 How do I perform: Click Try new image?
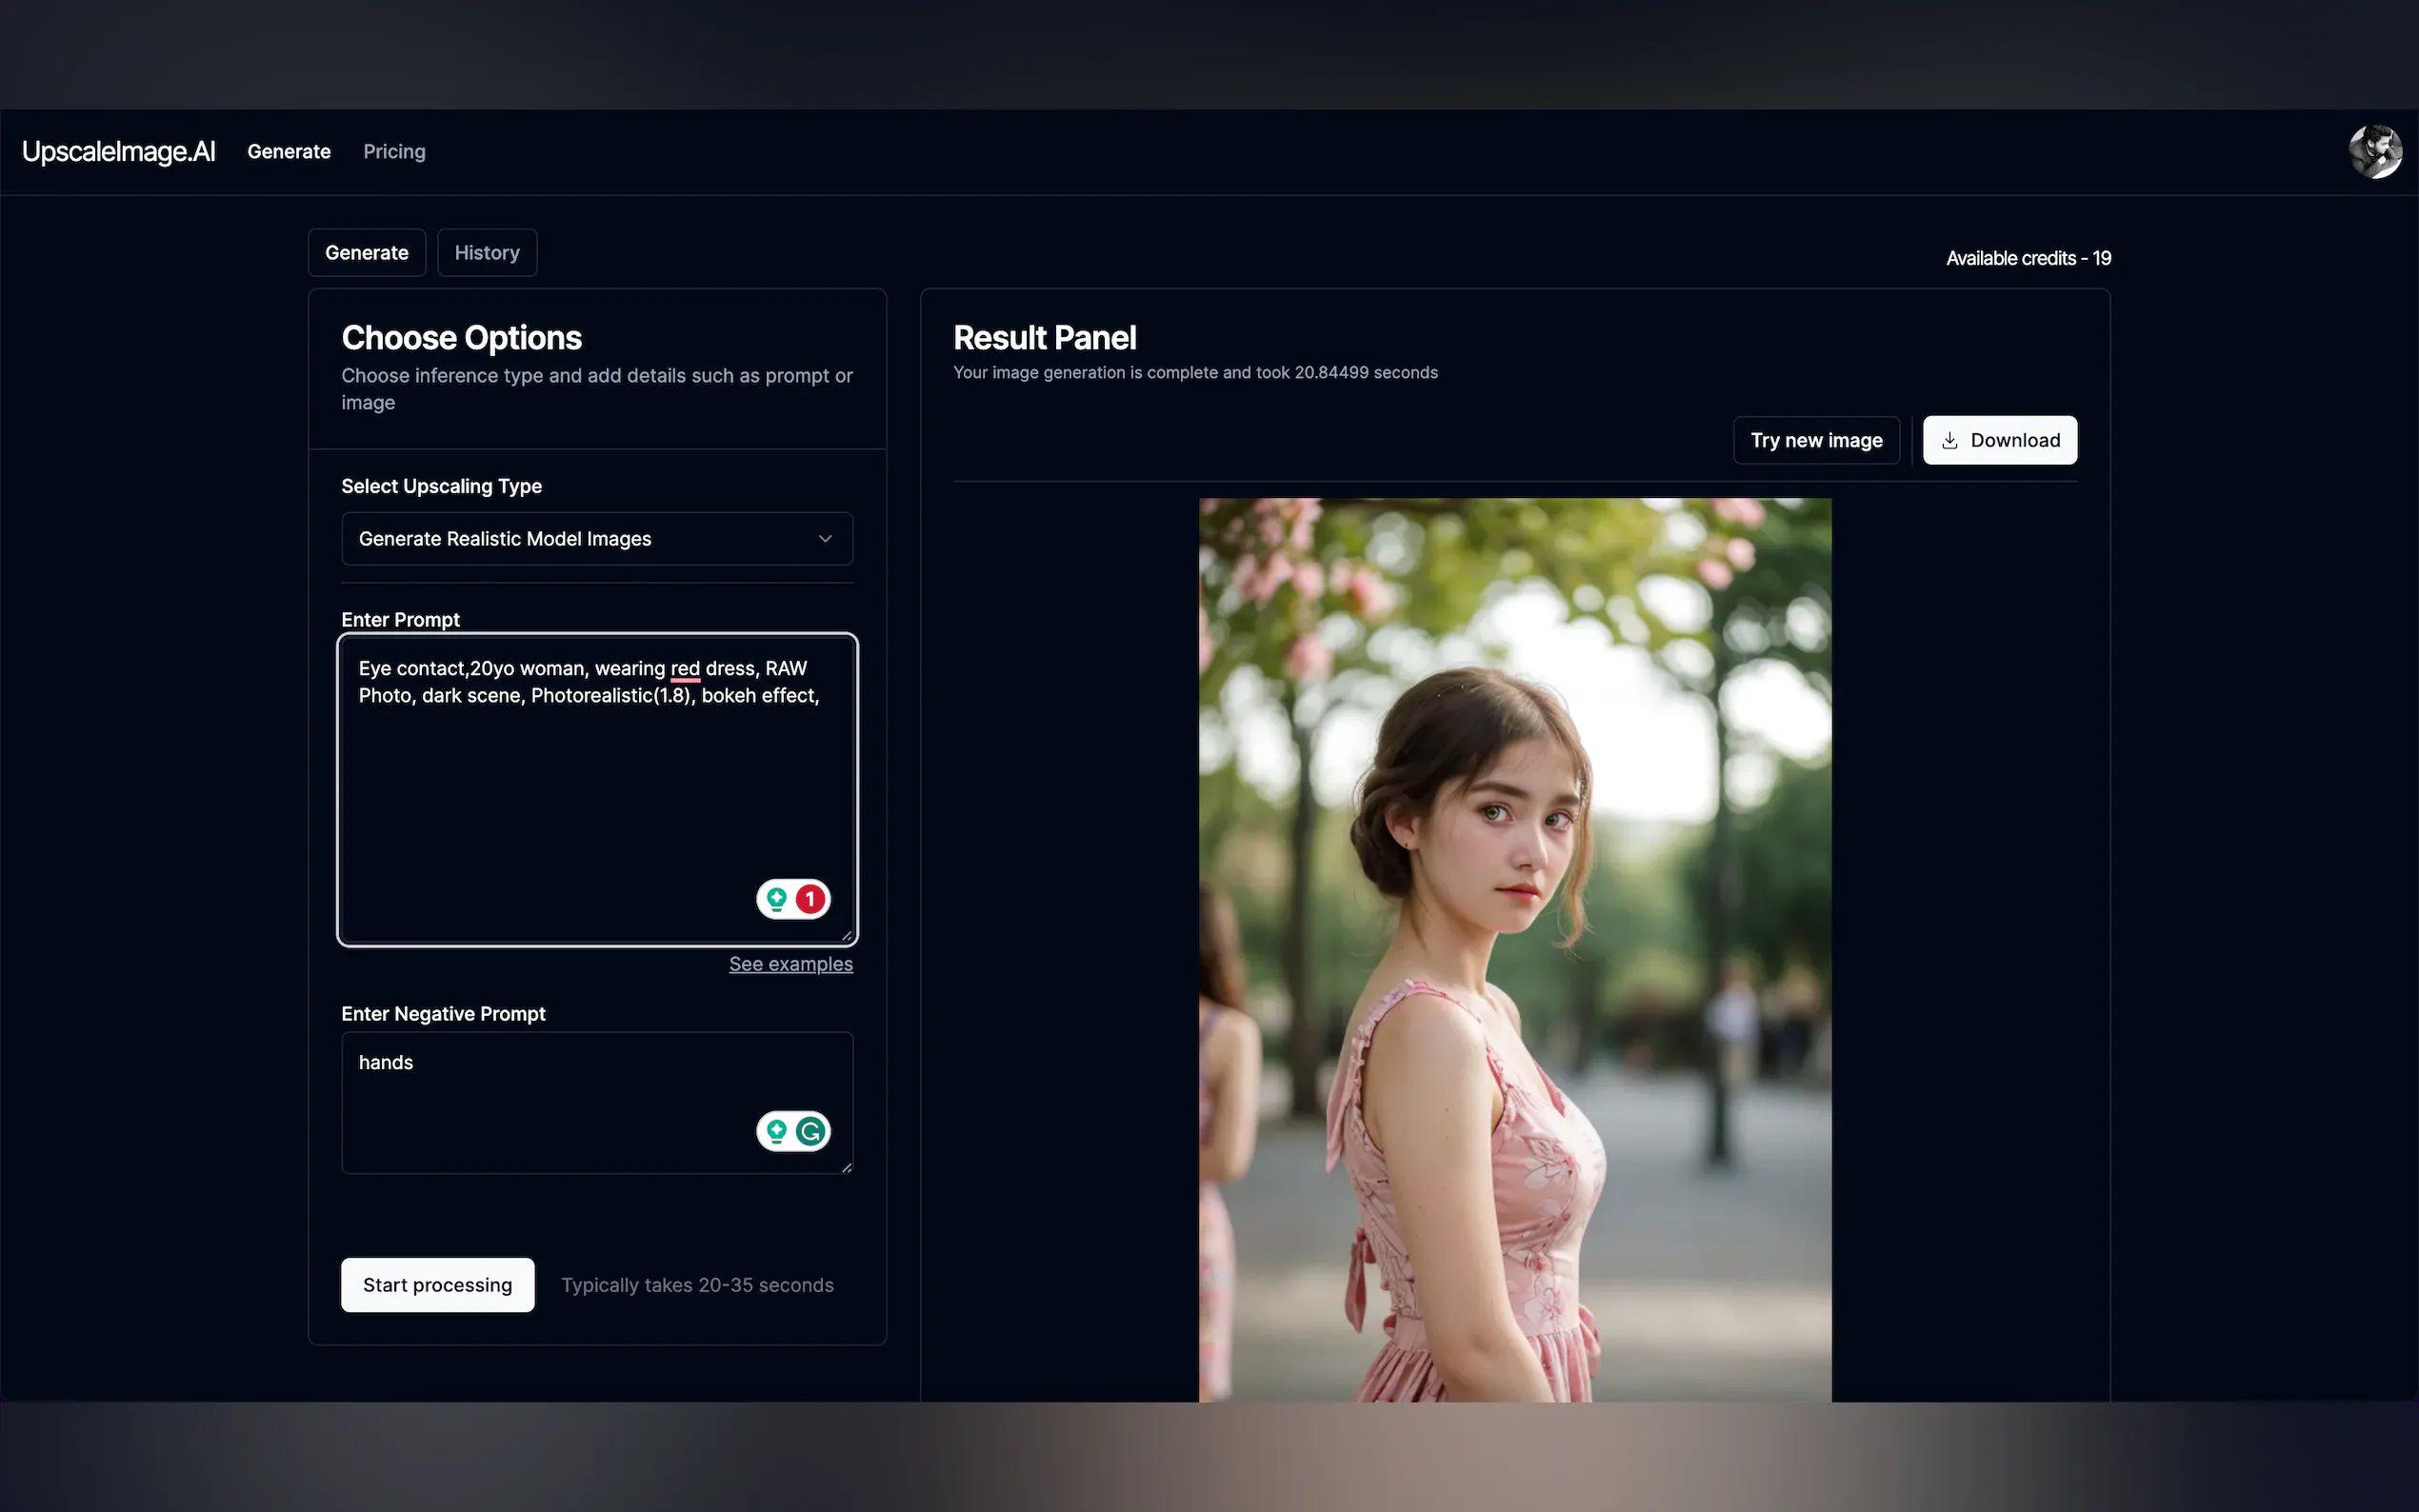(1816, 440)
